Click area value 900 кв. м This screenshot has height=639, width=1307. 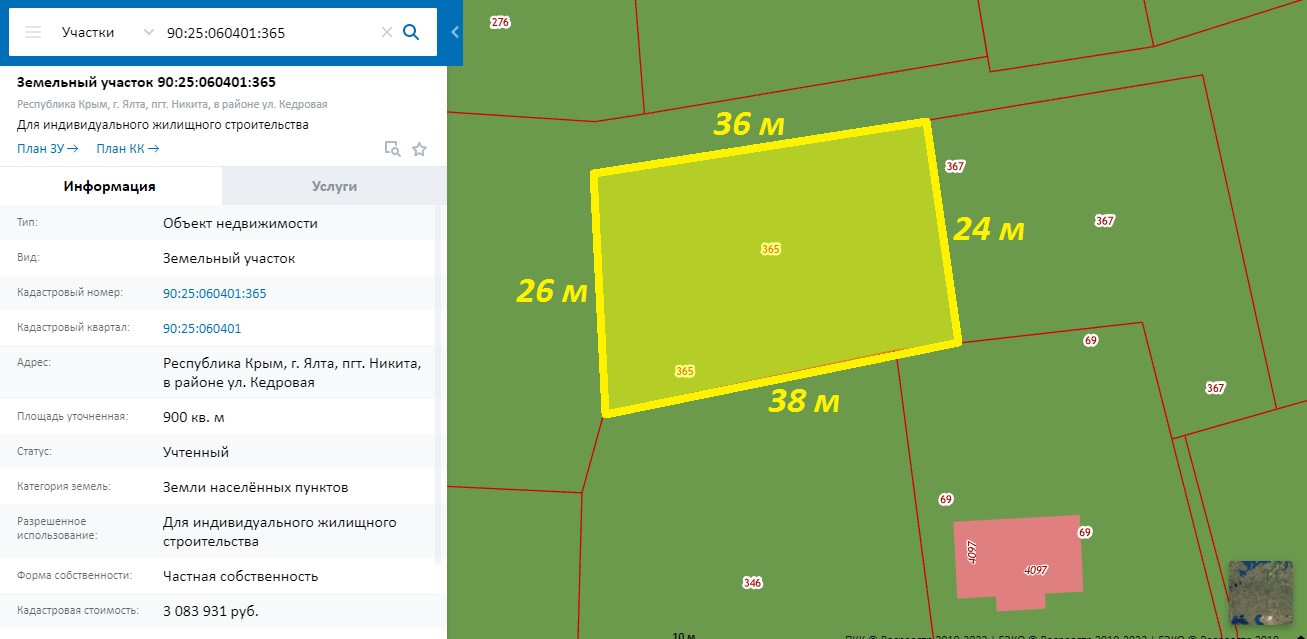pyautogui.click(x=195, y=417)
